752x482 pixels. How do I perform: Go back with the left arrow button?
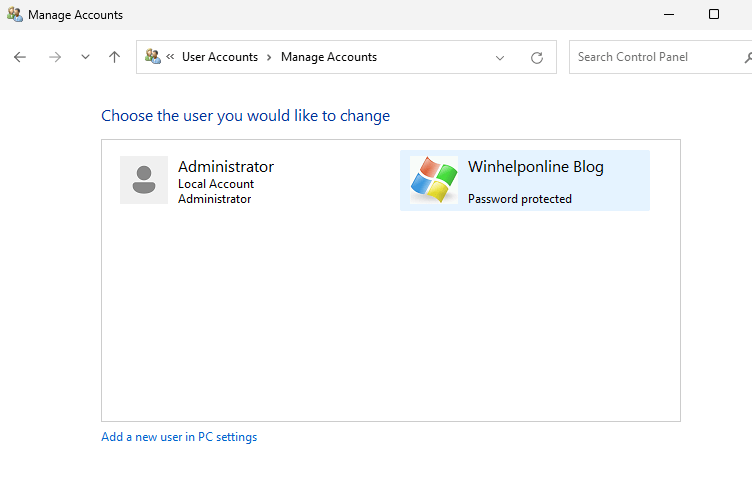click(x=20, y=57)
